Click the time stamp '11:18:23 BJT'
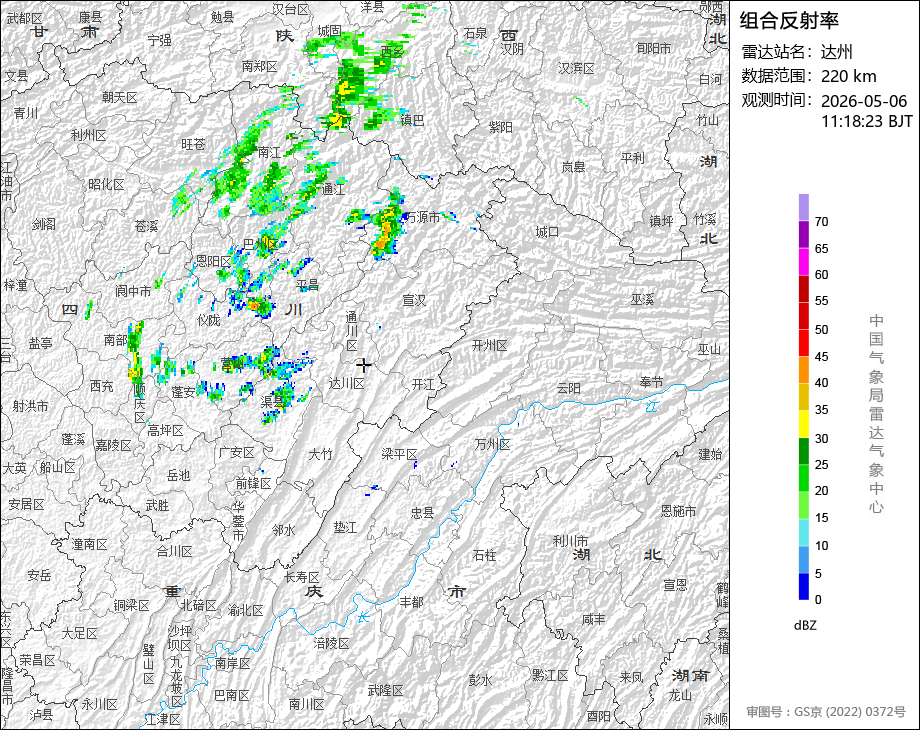Image resolution: width=920 pixels, height=730 pixels. pos(867,121)
